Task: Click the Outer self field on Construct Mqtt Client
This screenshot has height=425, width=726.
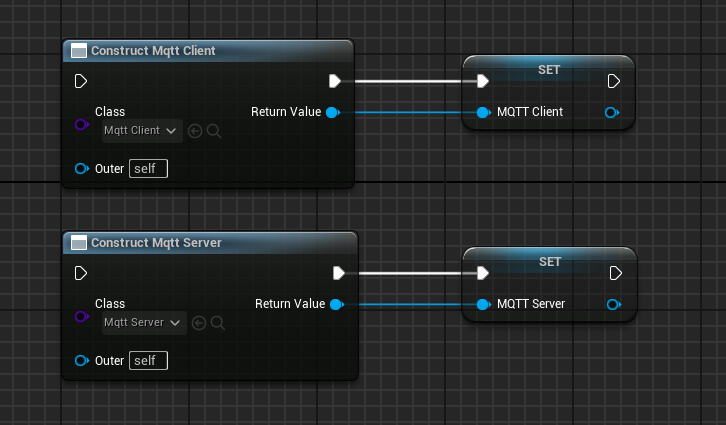Action: [148, 169]
